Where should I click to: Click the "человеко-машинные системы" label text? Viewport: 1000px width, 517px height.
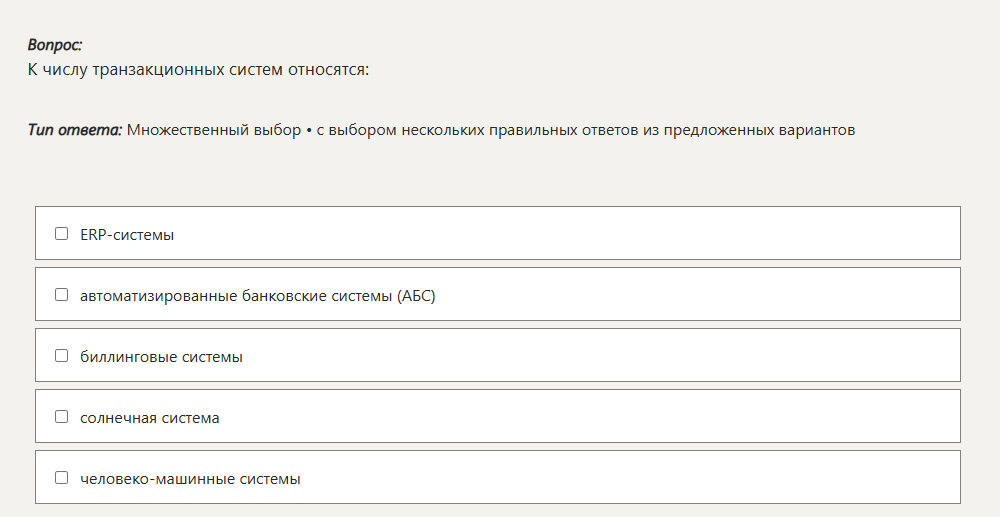[190, 479]
